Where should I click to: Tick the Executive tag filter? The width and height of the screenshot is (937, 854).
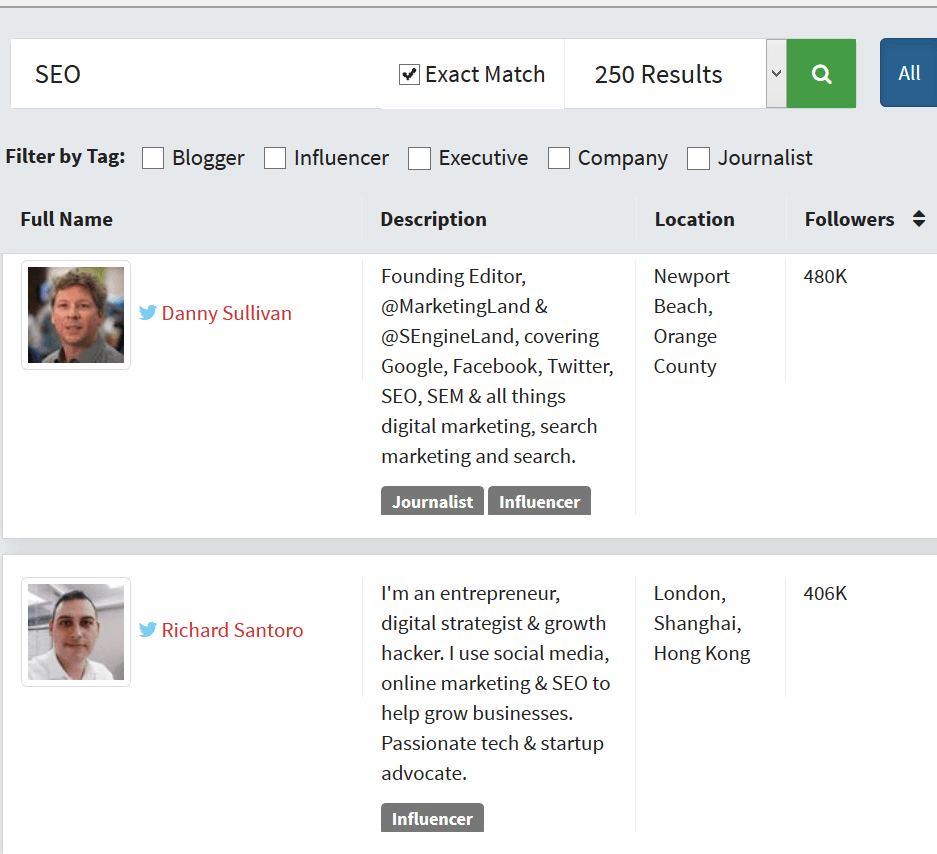tap(419, 158)
